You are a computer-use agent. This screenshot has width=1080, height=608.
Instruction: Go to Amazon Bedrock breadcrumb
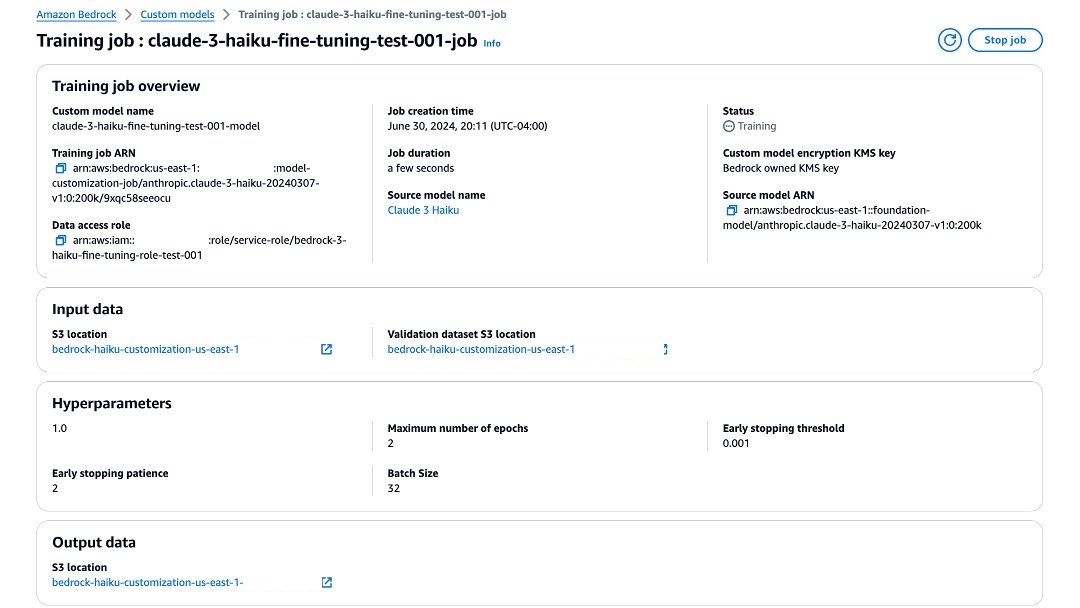[76, 15]
